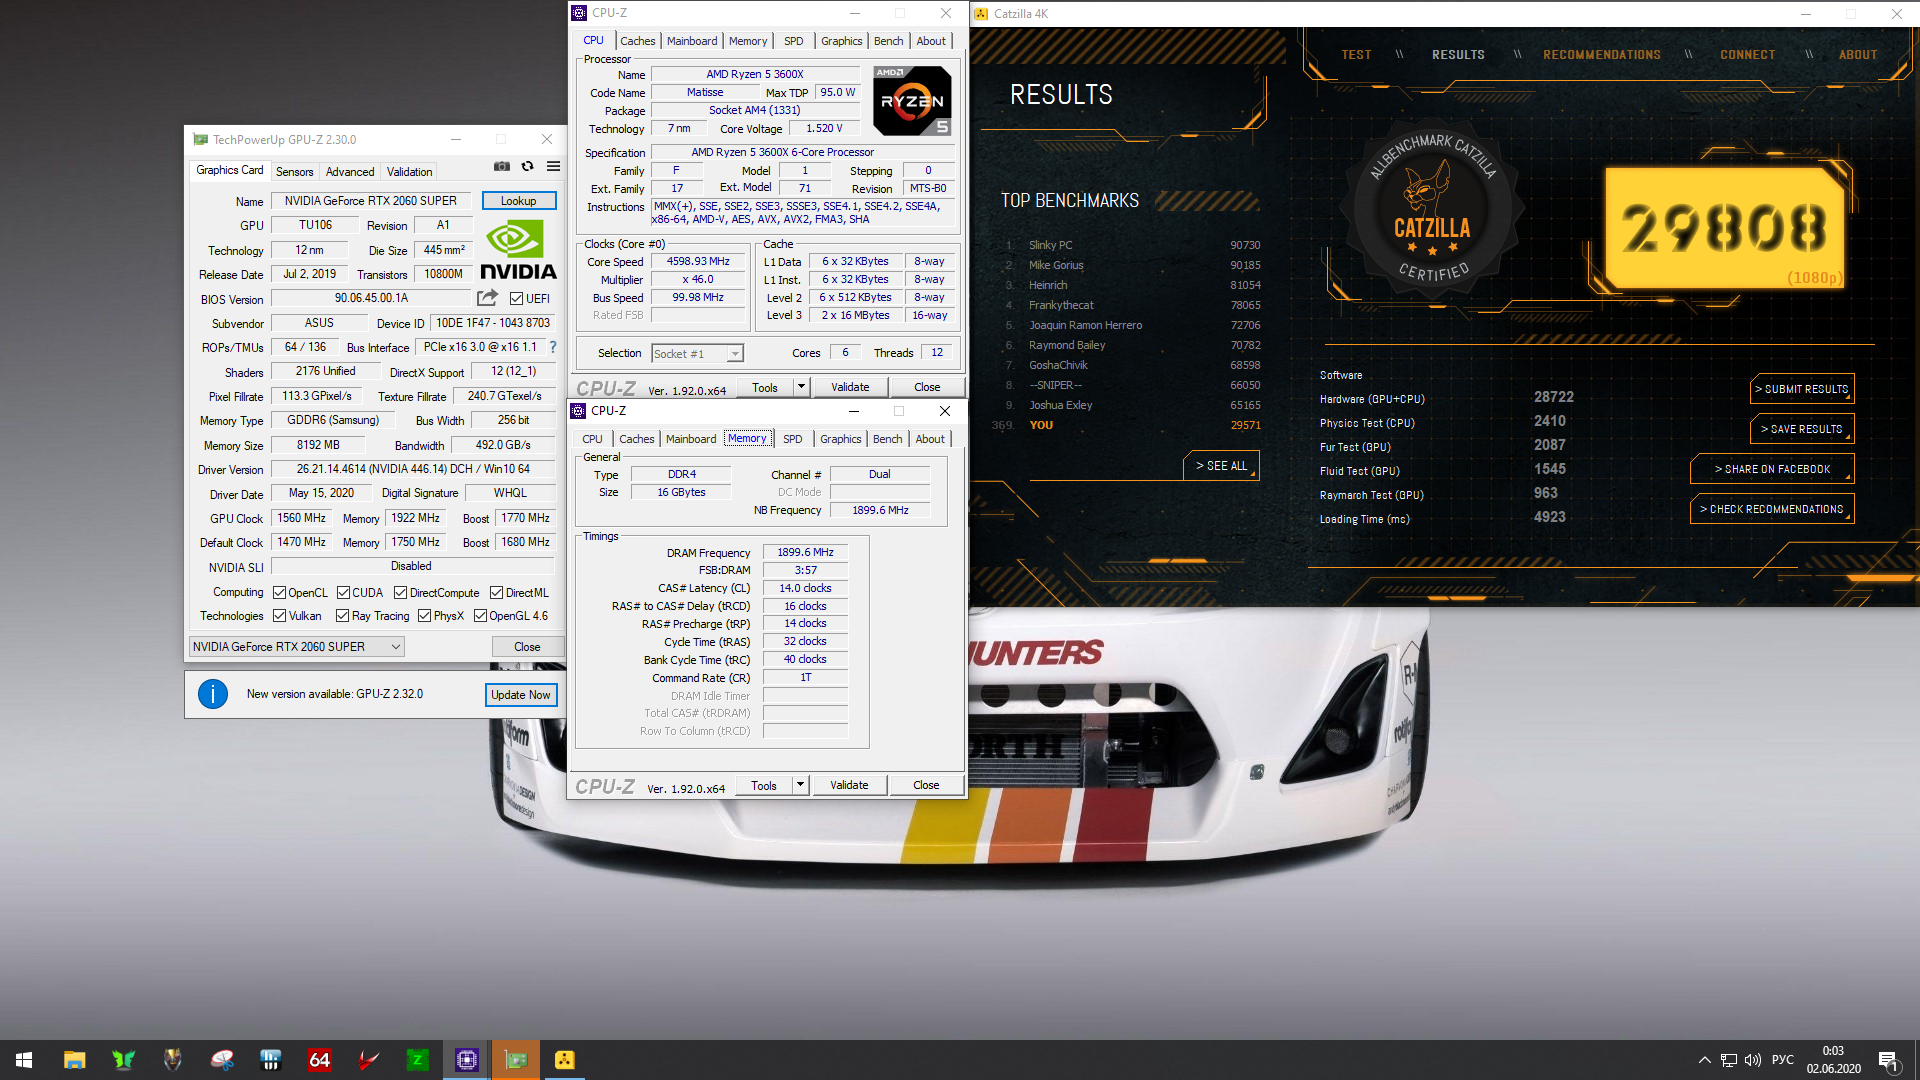Click the Tools button in lower CPU-Z
This screenshot has height=1080, width=1920.
click(x=764, y=785)
